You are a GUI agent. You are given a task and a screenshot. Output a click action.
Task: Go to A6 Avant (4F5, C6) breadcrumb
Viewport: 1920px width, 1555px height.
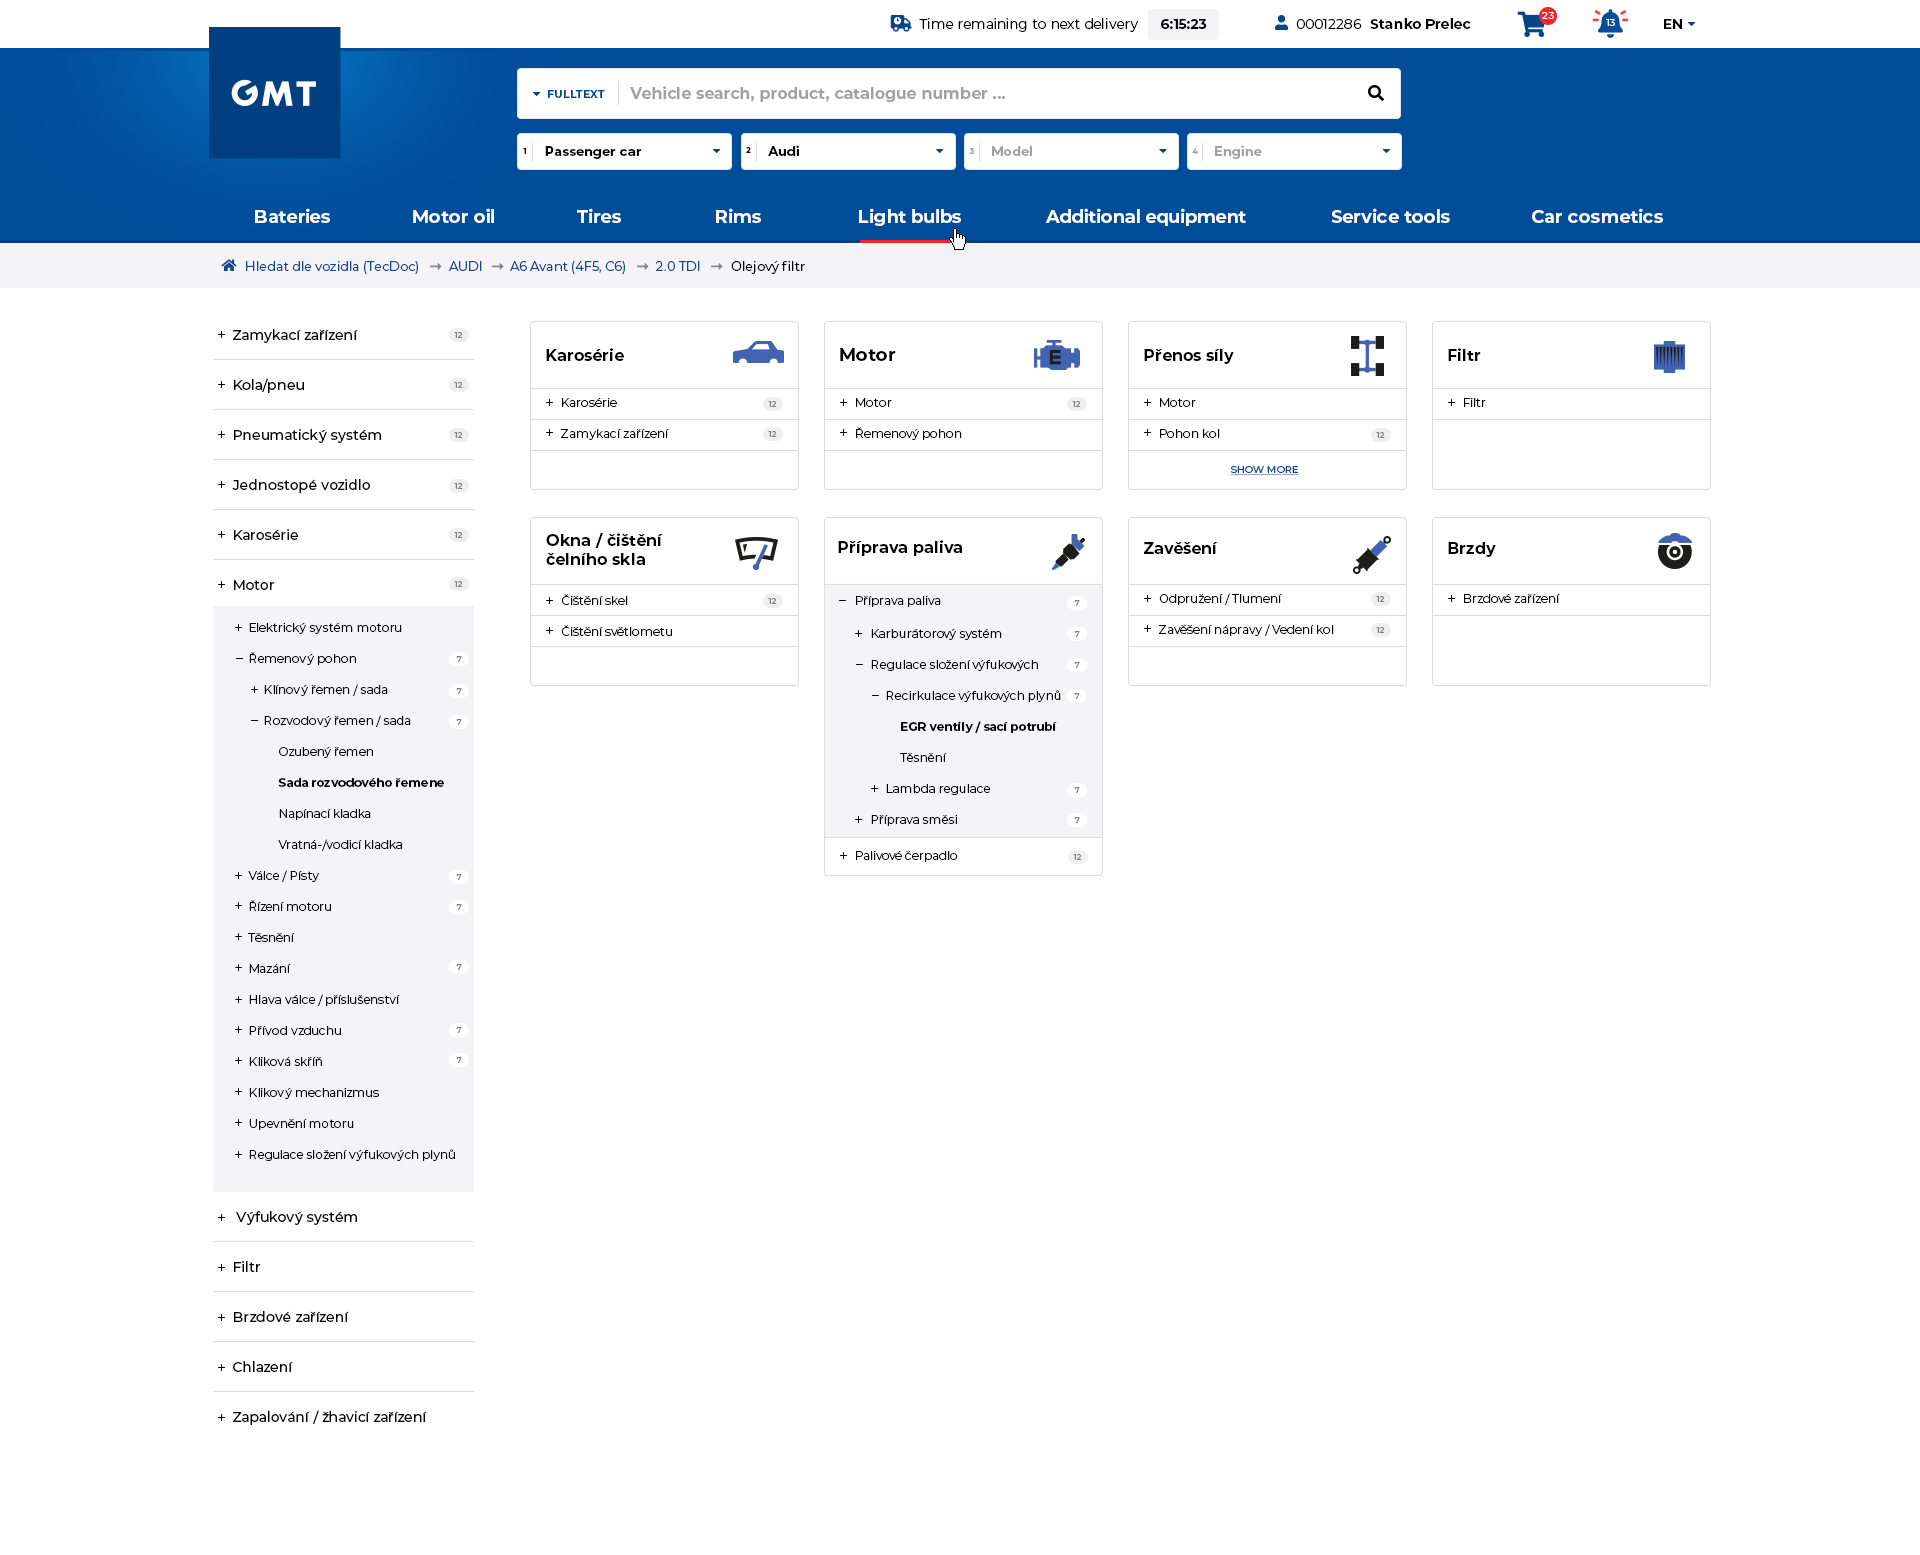click(x=568, y=266)
